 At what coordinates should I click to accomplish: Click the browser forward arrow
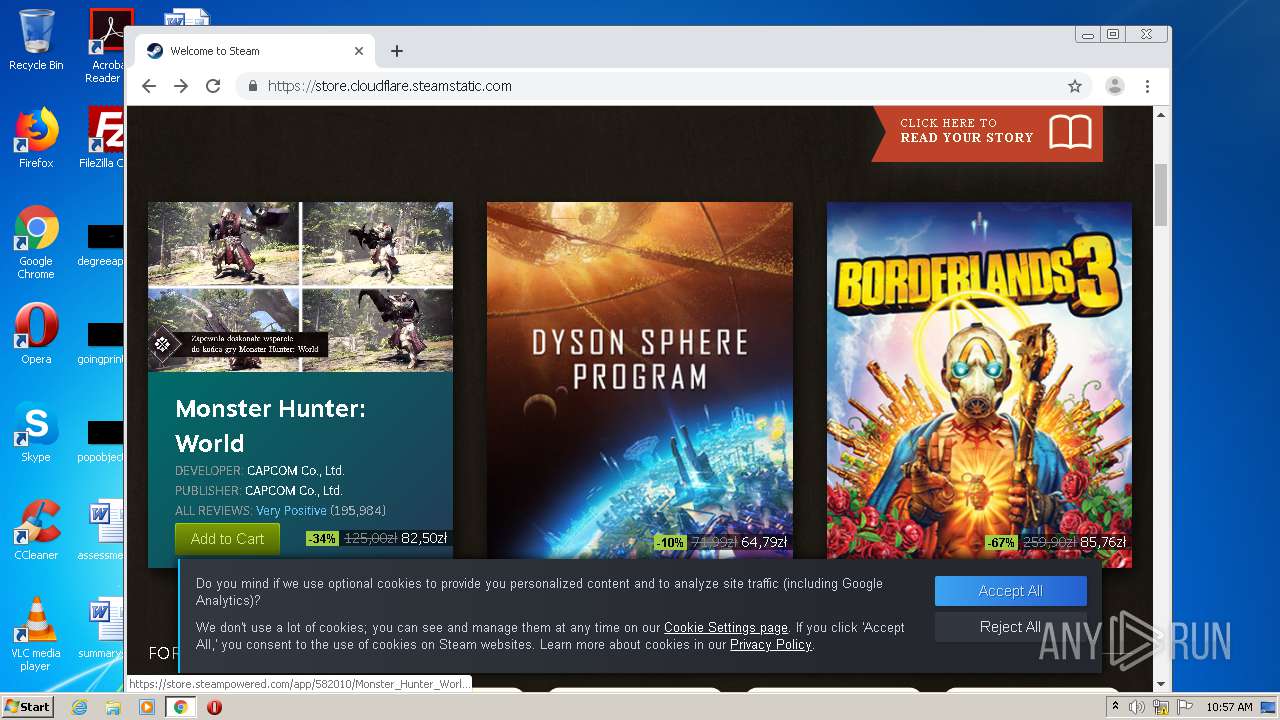click(181, 86)
